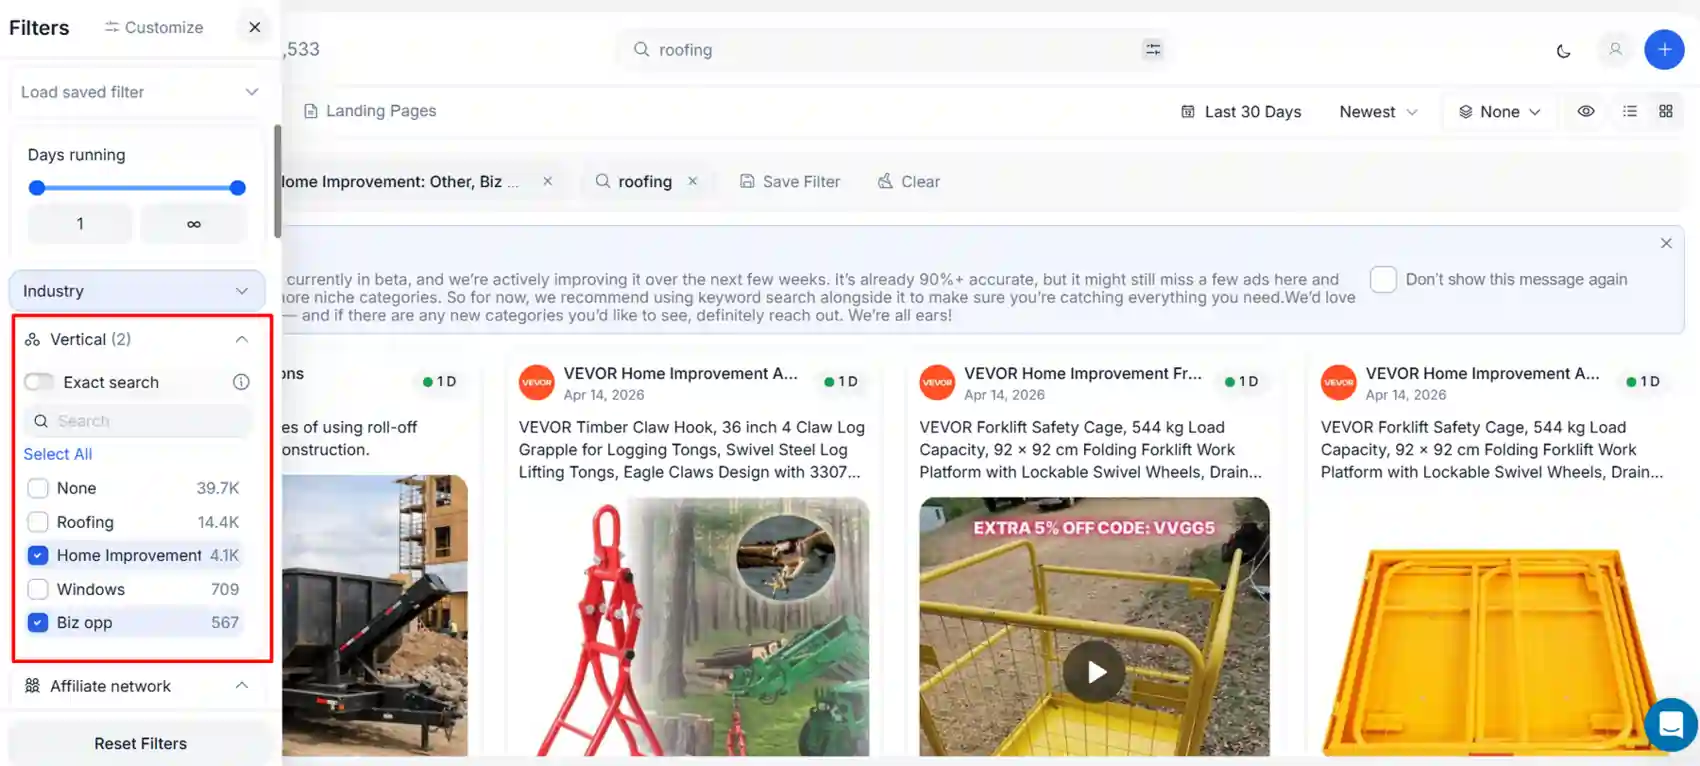Click the left Days running slider handle
This screenshot has width=1700, height=766.
pos(37,188)
